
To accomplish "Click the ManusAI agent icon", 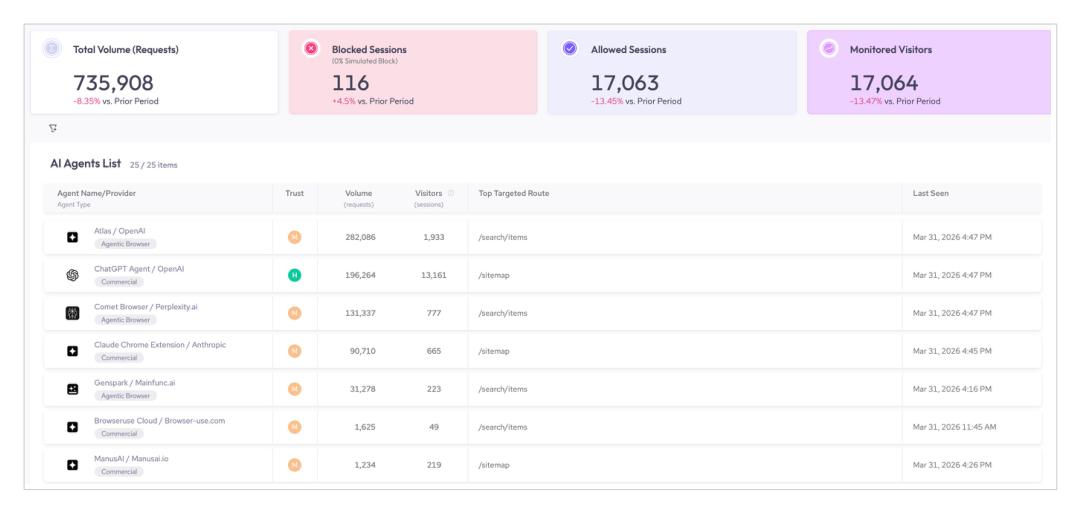I will [72, 465].
